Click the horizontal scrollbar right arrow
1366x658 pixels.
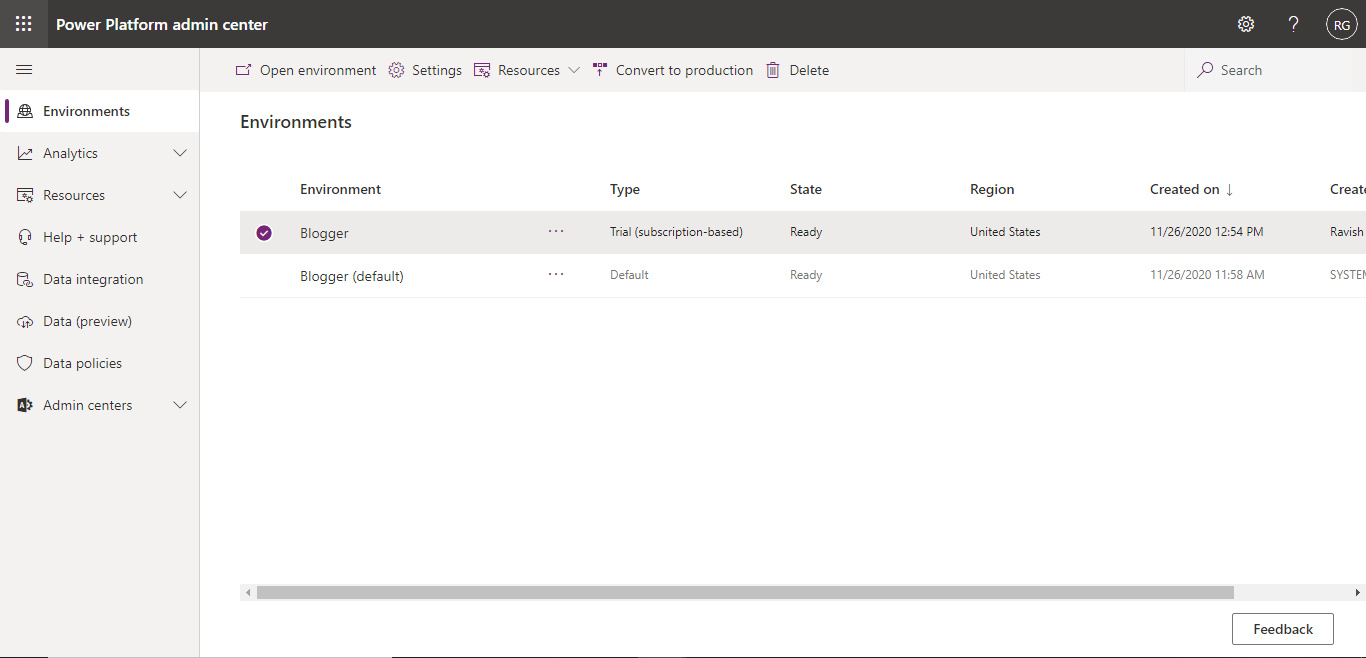[x=1357, y=592]
